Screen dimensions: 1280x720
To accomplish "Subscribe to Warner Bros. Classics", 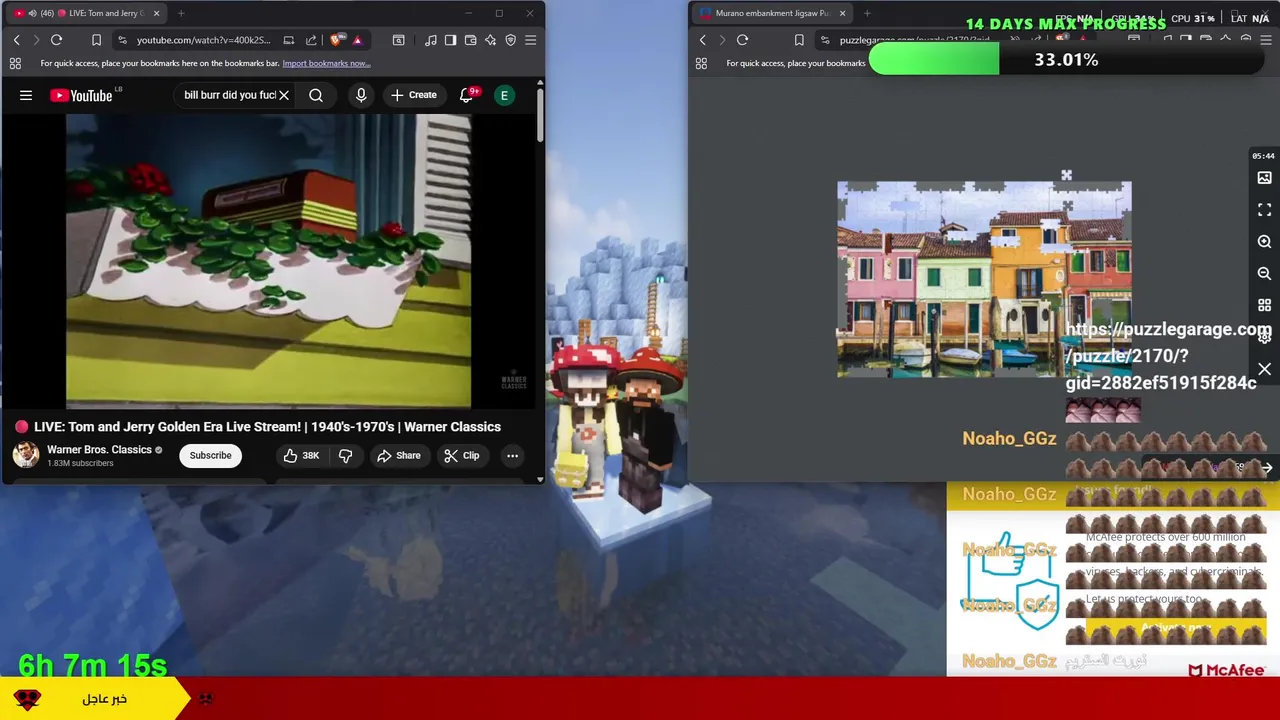I will [210, 455].
